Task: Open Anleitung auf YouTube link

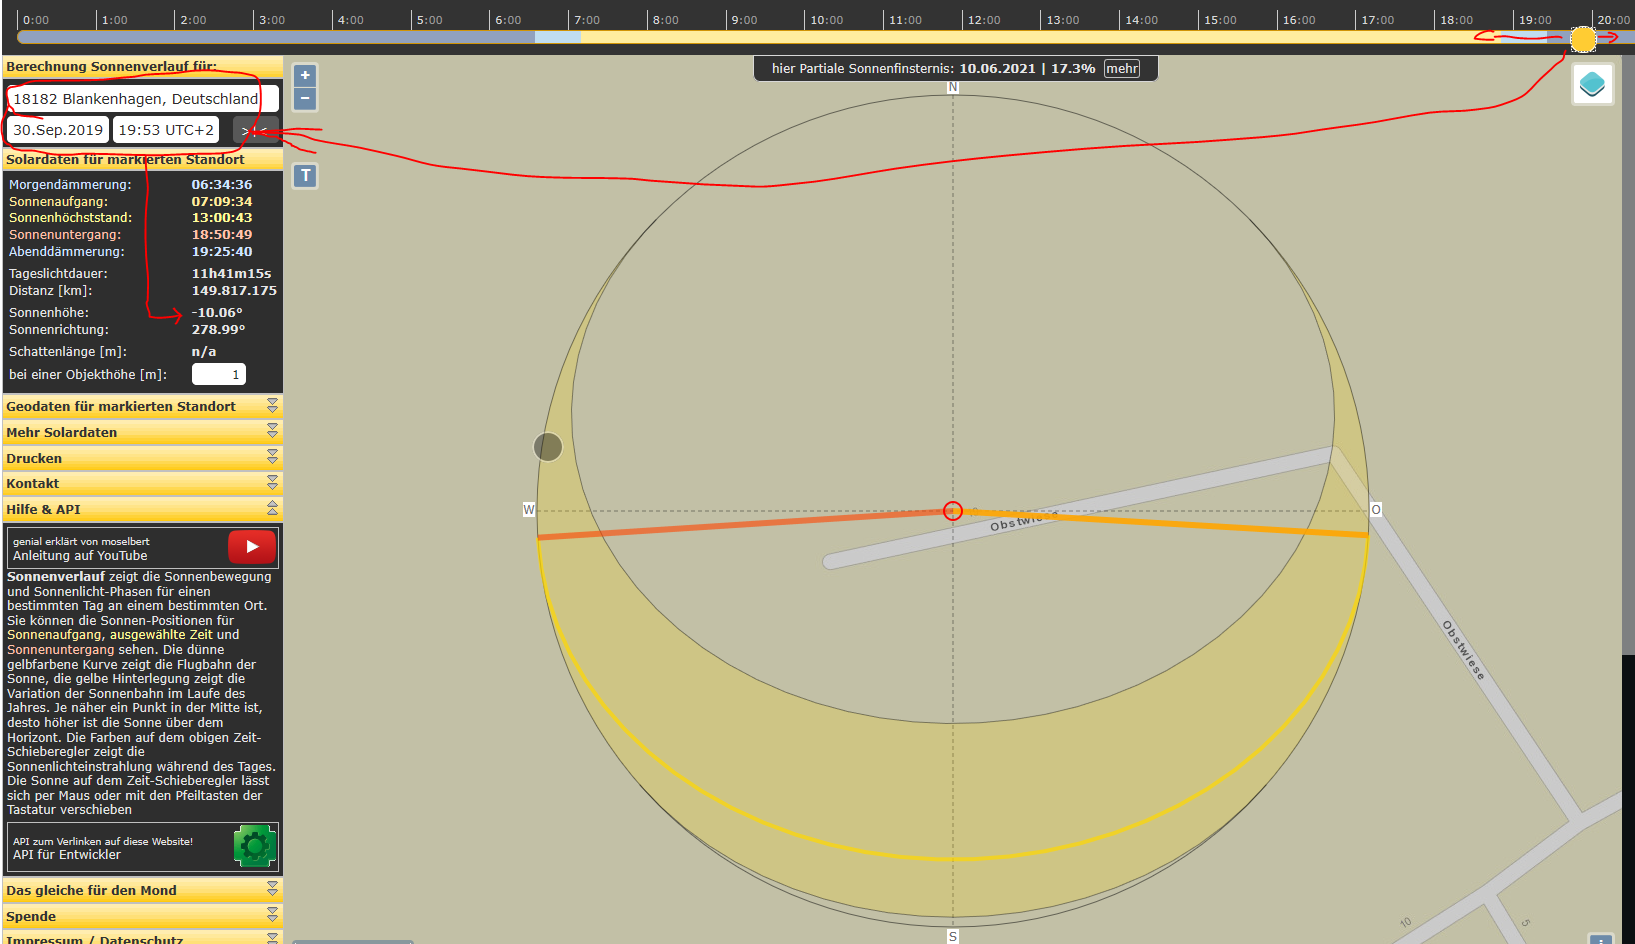Action: (80, 556)
